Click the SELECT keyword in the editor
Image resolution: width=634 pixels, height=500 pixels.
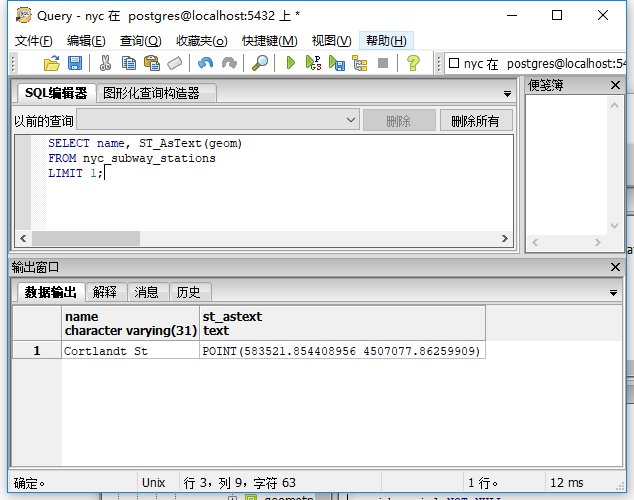coord(69,143)
